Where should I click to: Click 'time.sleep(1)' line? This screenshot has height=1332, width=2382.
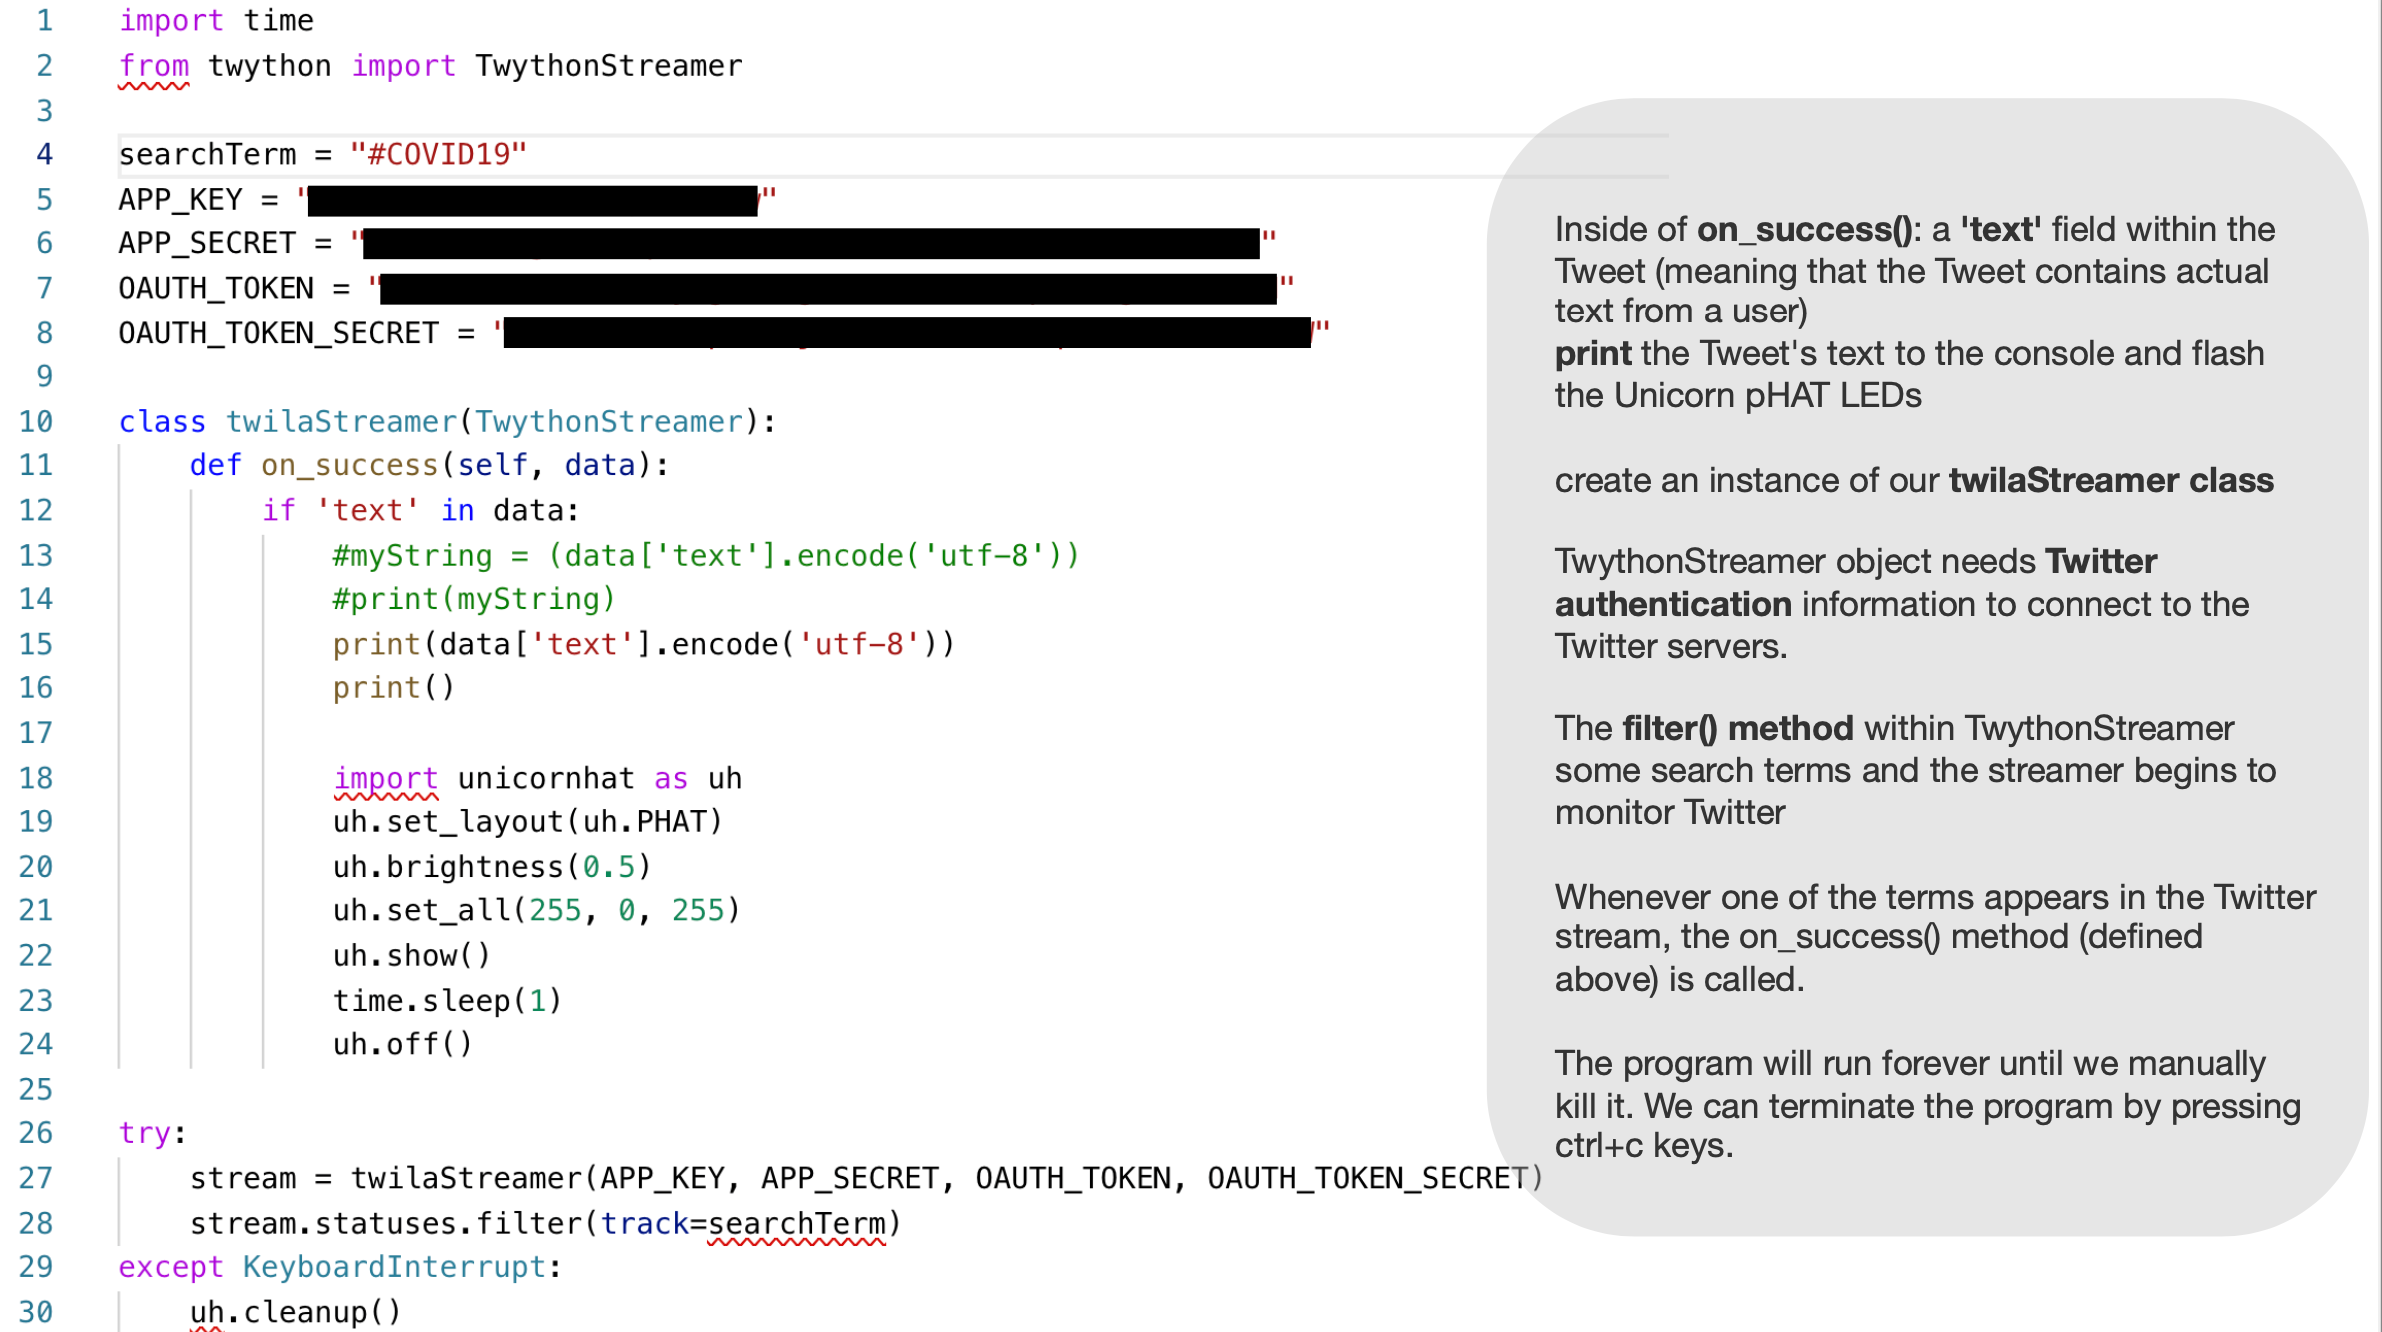(447, 1000)
